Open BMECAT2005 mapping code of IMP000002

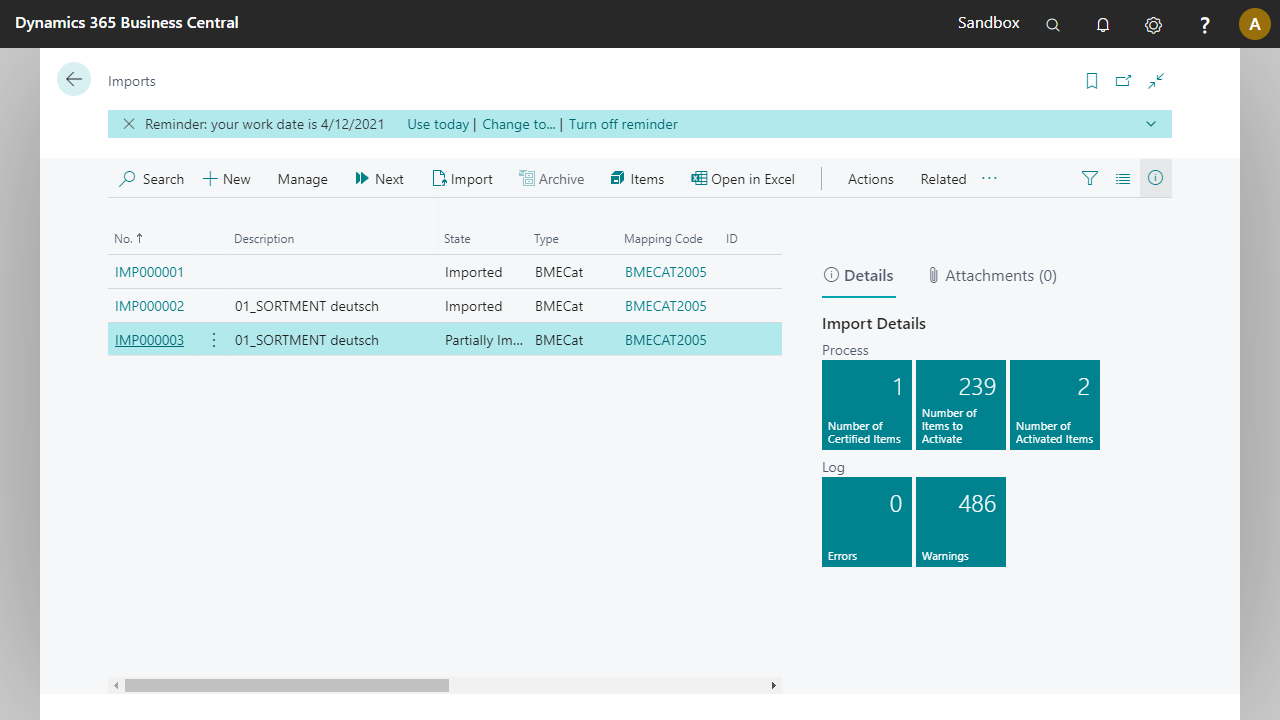coord(666,306)
